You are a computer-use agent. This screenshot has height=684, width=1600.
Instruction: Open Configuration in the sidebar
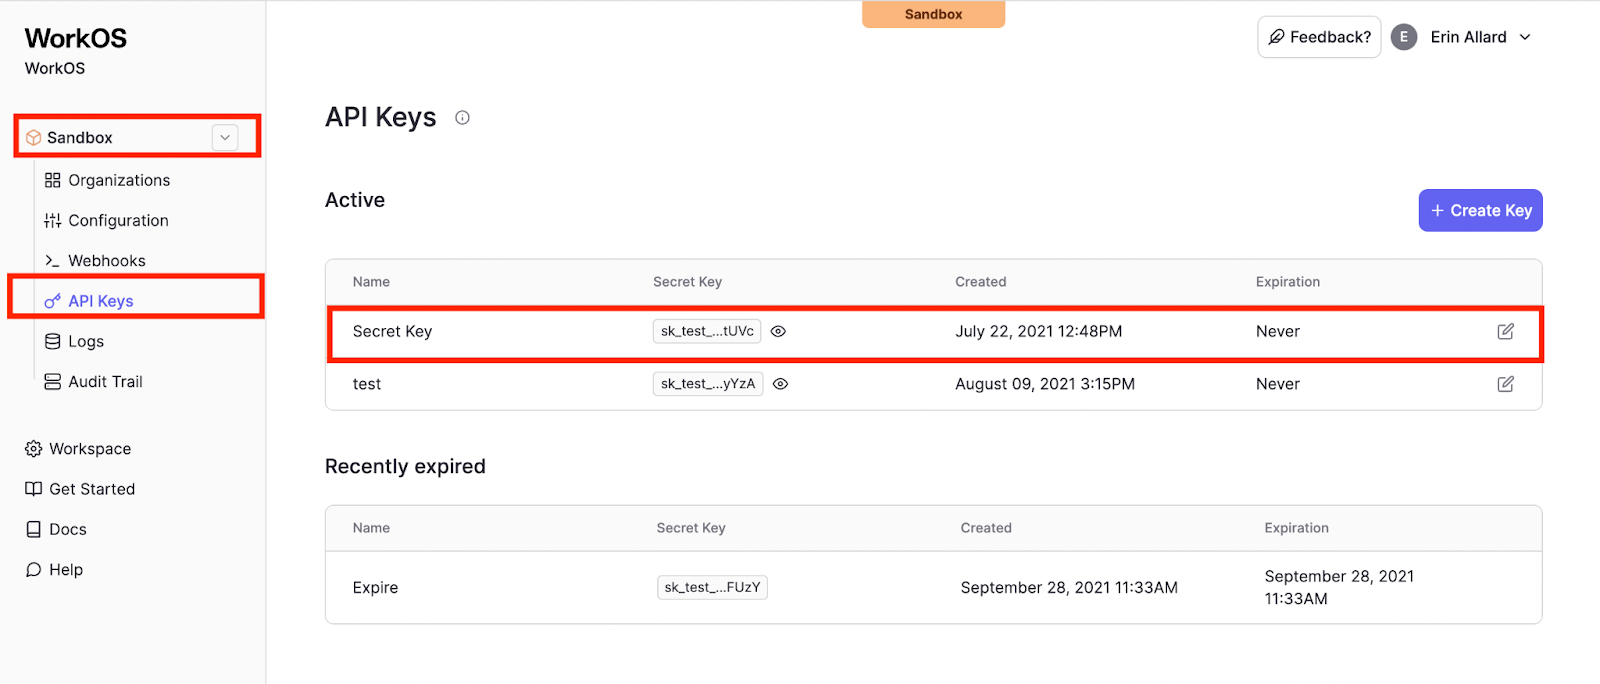[106, 220]
